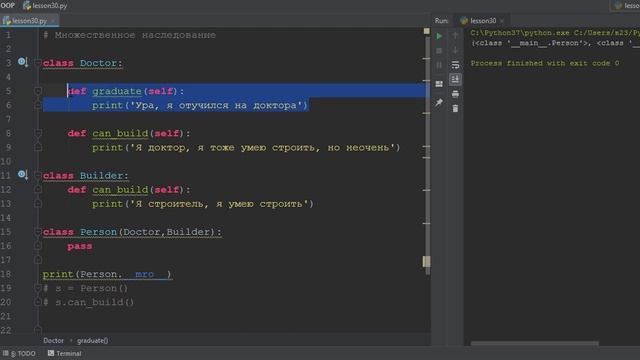This screenshot has height=360, width=640.
Task: Click the overridden marker beside class Builder
Action: coord(22,175)
